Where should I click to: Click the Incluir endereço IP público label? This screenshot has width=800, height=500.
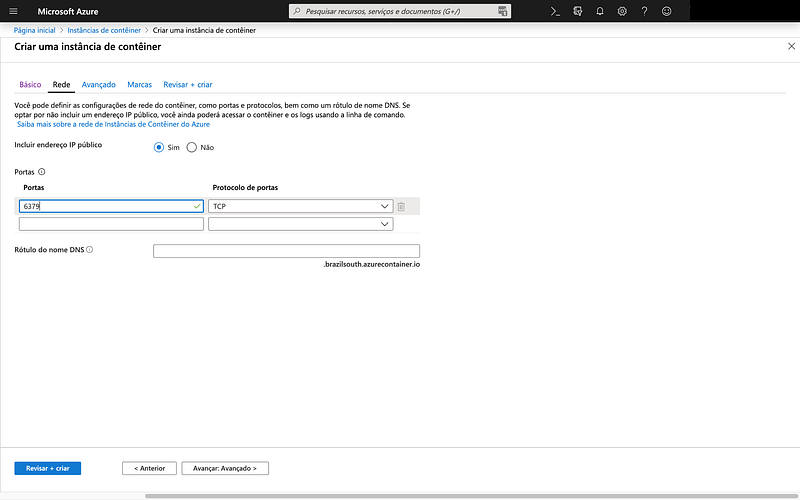[58, 145]
